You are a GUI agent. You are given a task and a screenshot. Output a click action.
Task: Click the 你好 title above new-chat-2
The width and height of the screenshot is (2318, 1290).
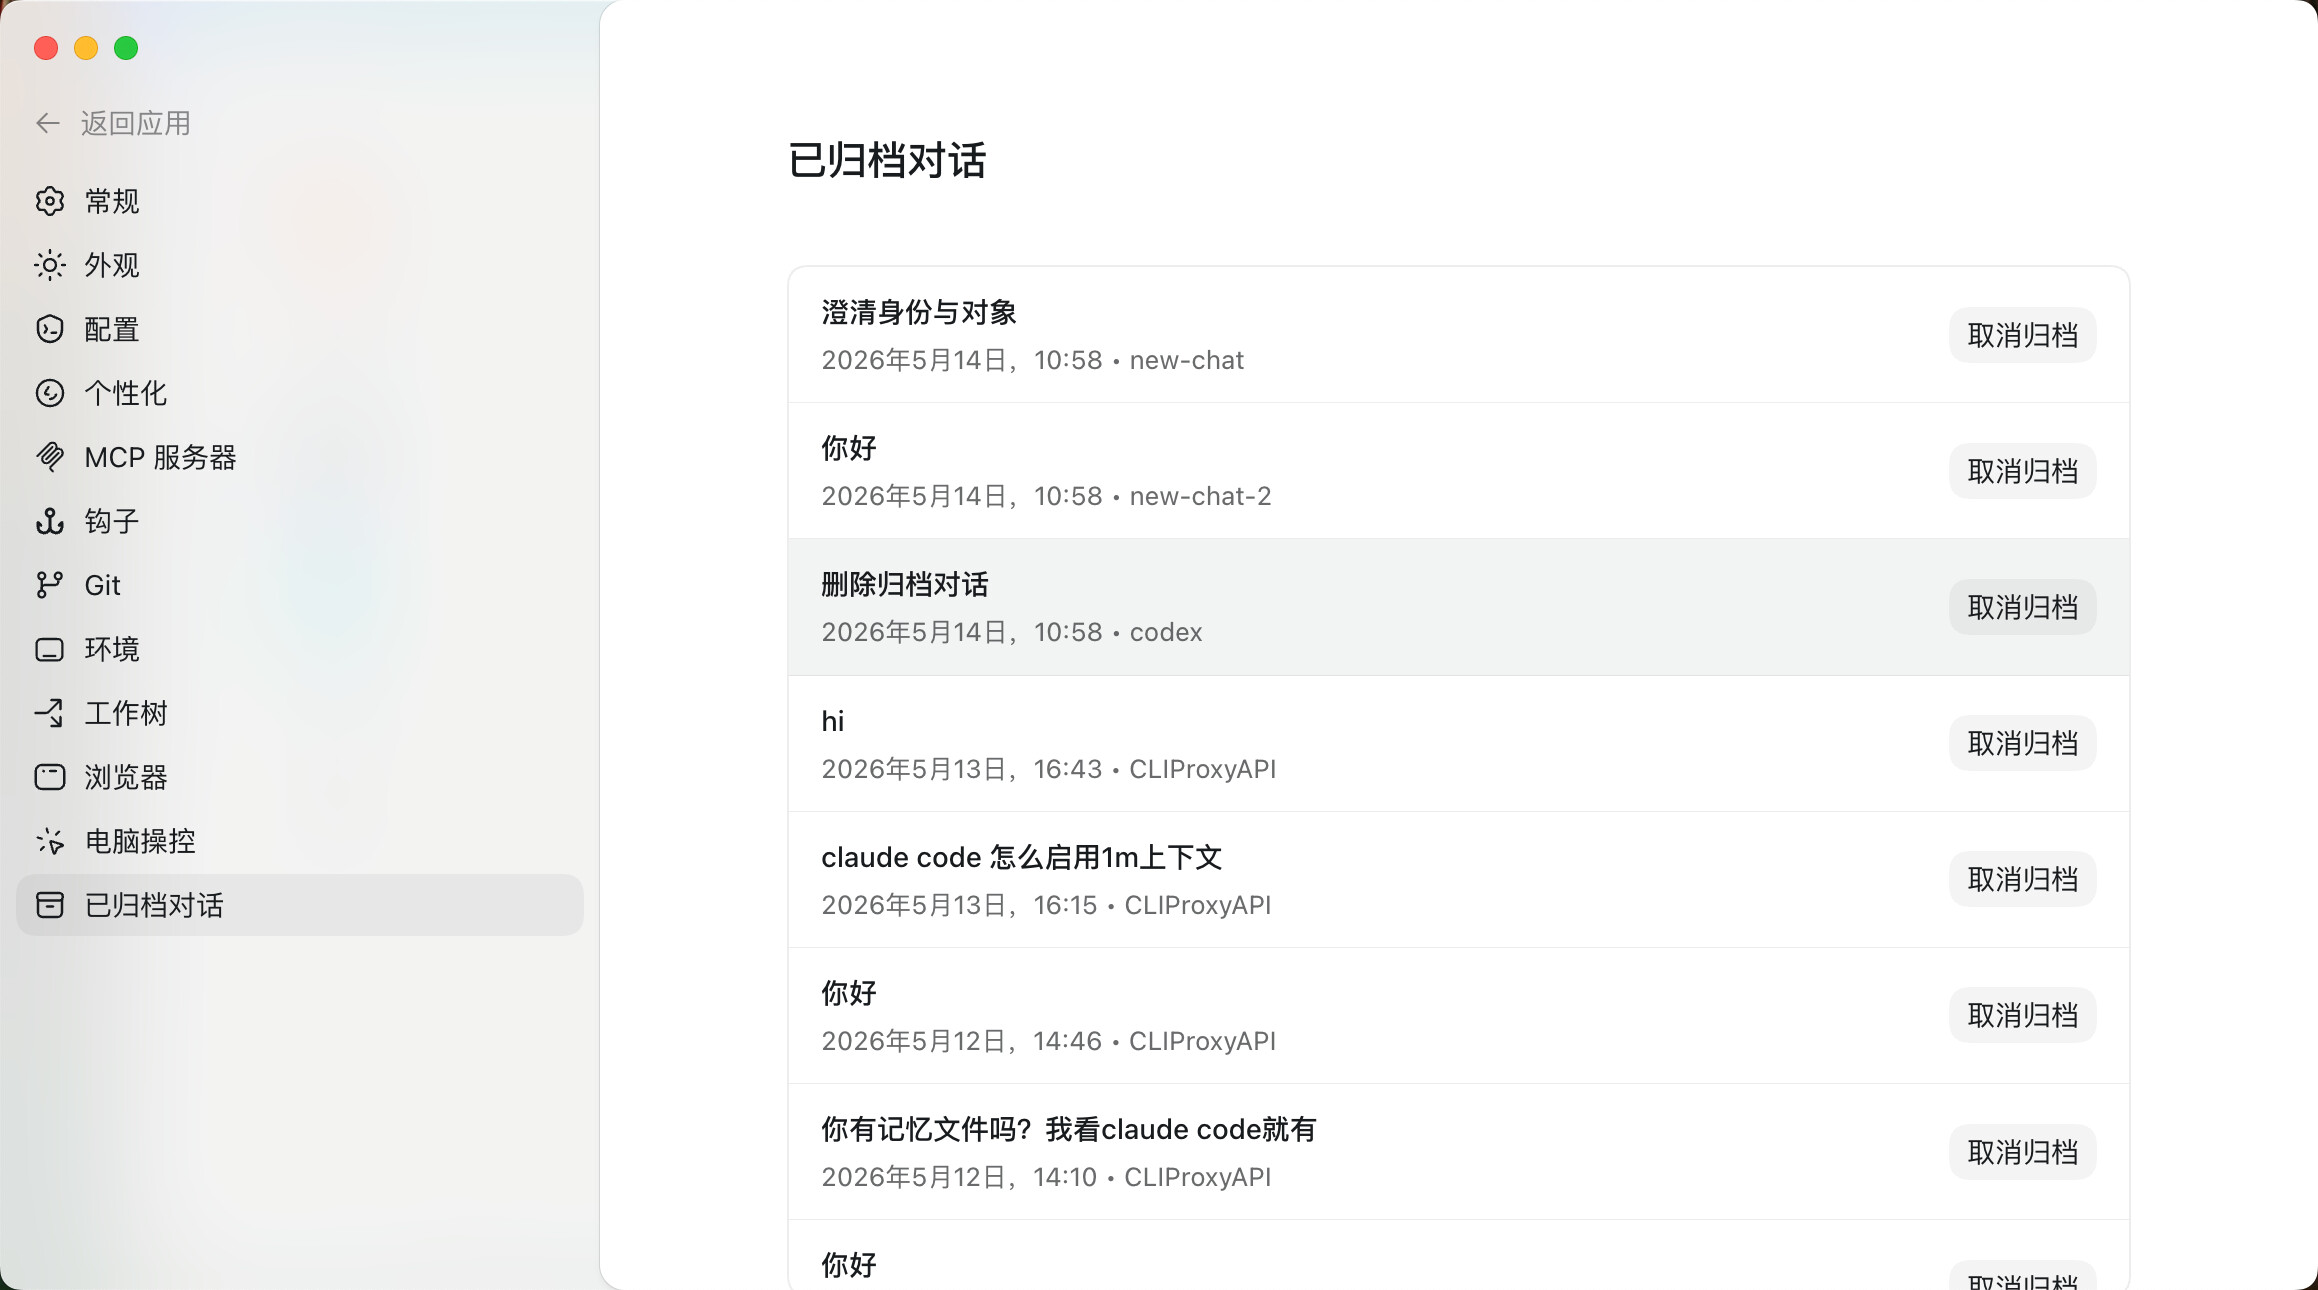849,448
